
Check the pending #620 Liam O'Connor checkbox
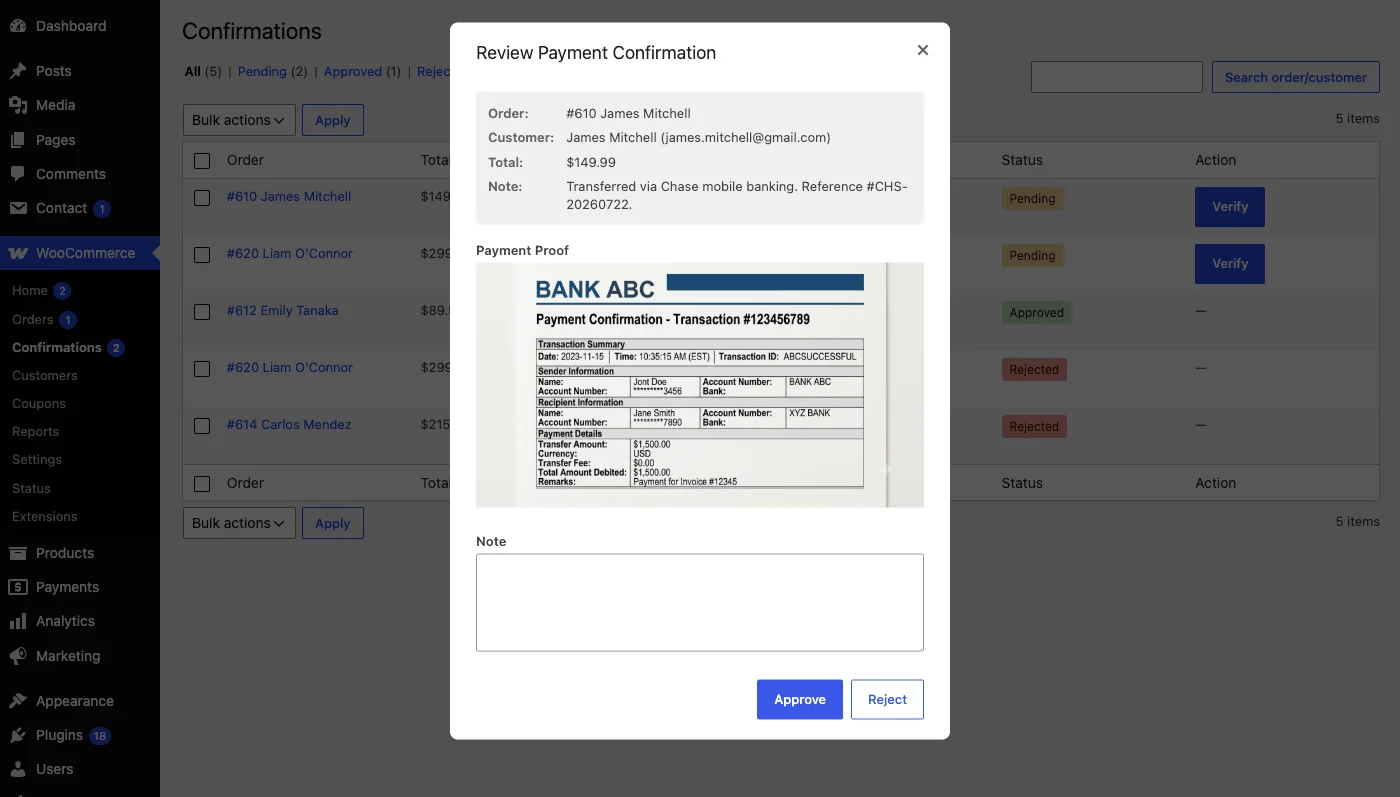[x=202, y=255]
